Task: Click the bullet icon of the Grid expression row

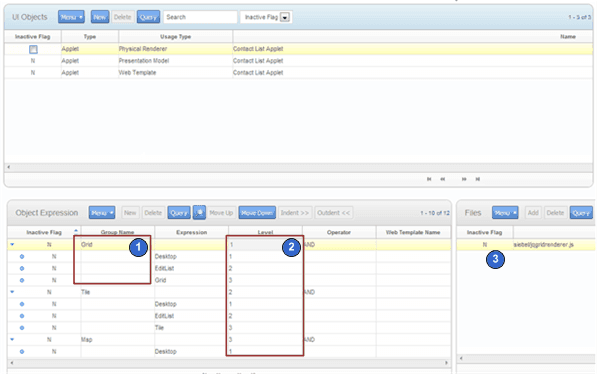Action: click(22, 280)
